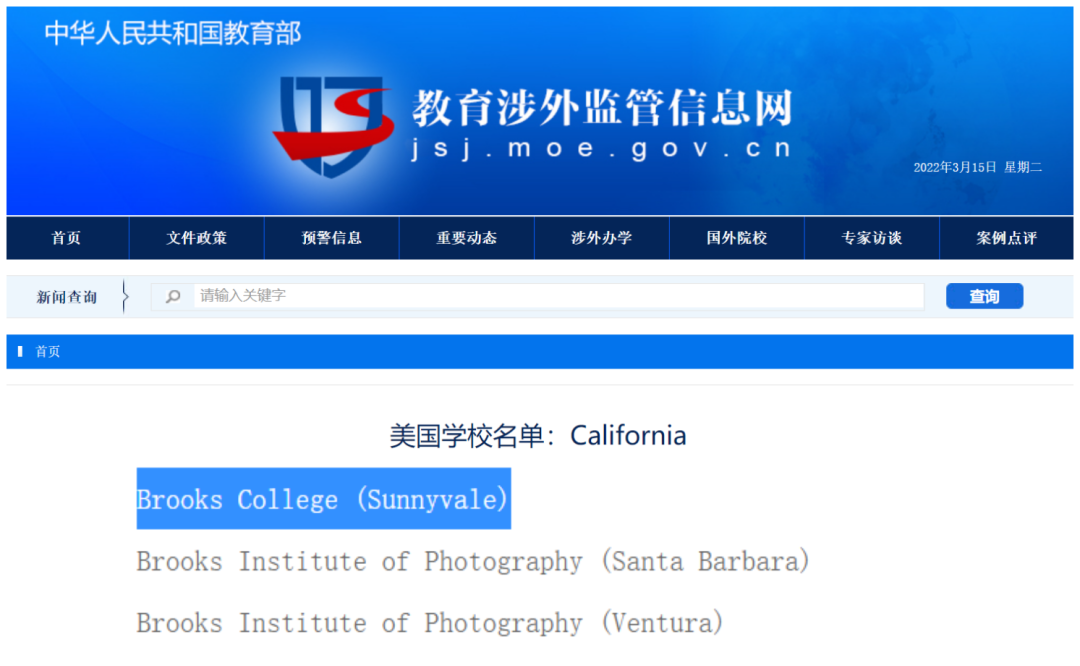Click the 新闻查询 label
Screen dimensions: 1080x666
pyautogui.click(x=67, y=297)
